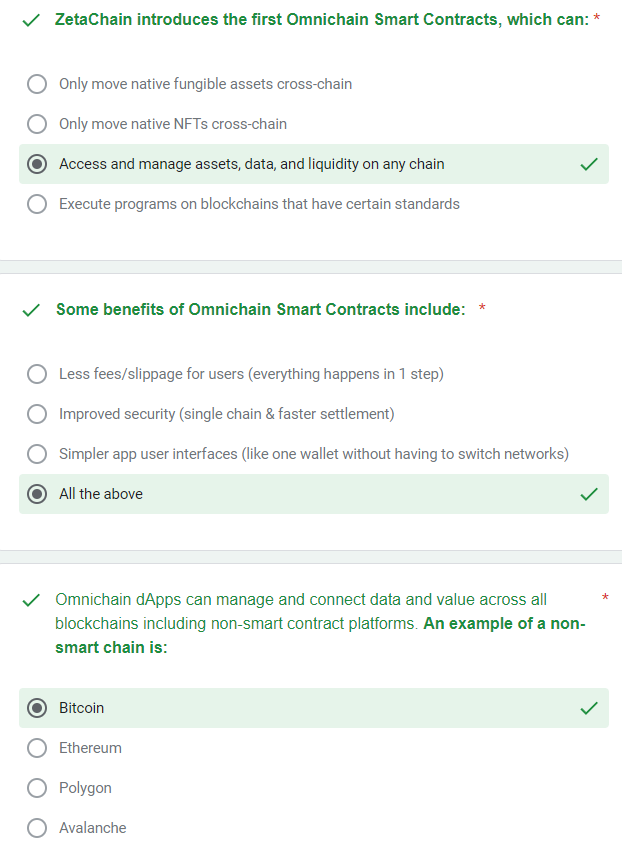Viewport: 622px width, 855px height.
Task: Select 'Only move native NFTs cross-chain' option
Action: pos(37,124)
